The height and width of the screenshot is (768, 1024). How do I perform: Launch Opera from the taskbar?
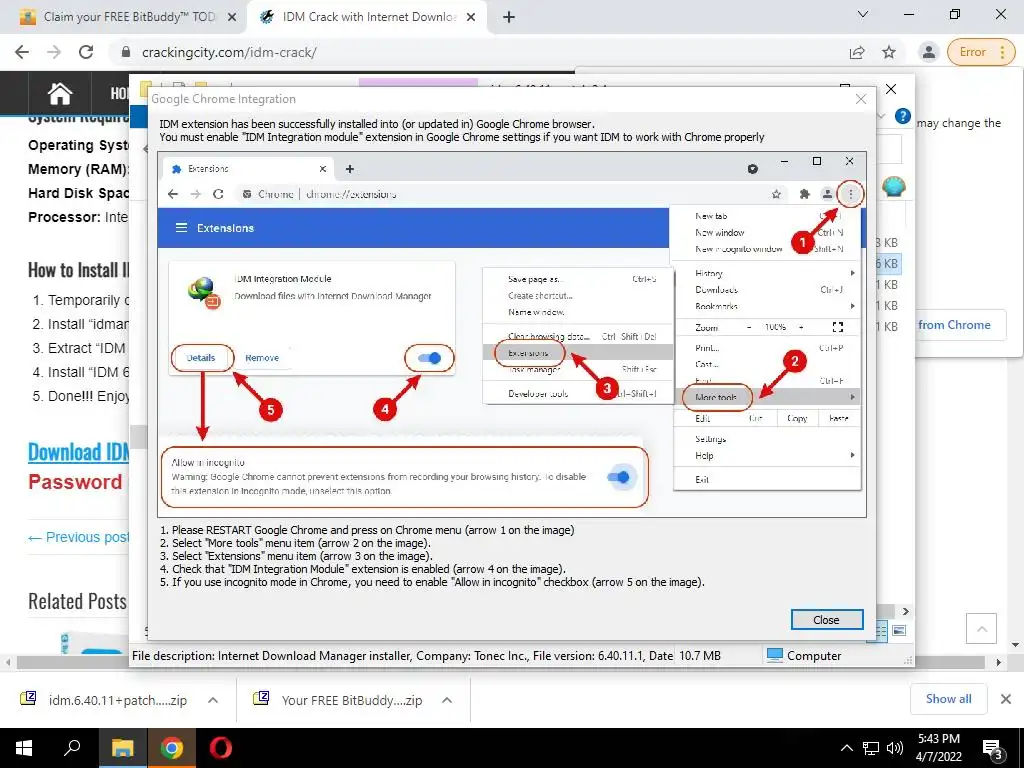221,748
